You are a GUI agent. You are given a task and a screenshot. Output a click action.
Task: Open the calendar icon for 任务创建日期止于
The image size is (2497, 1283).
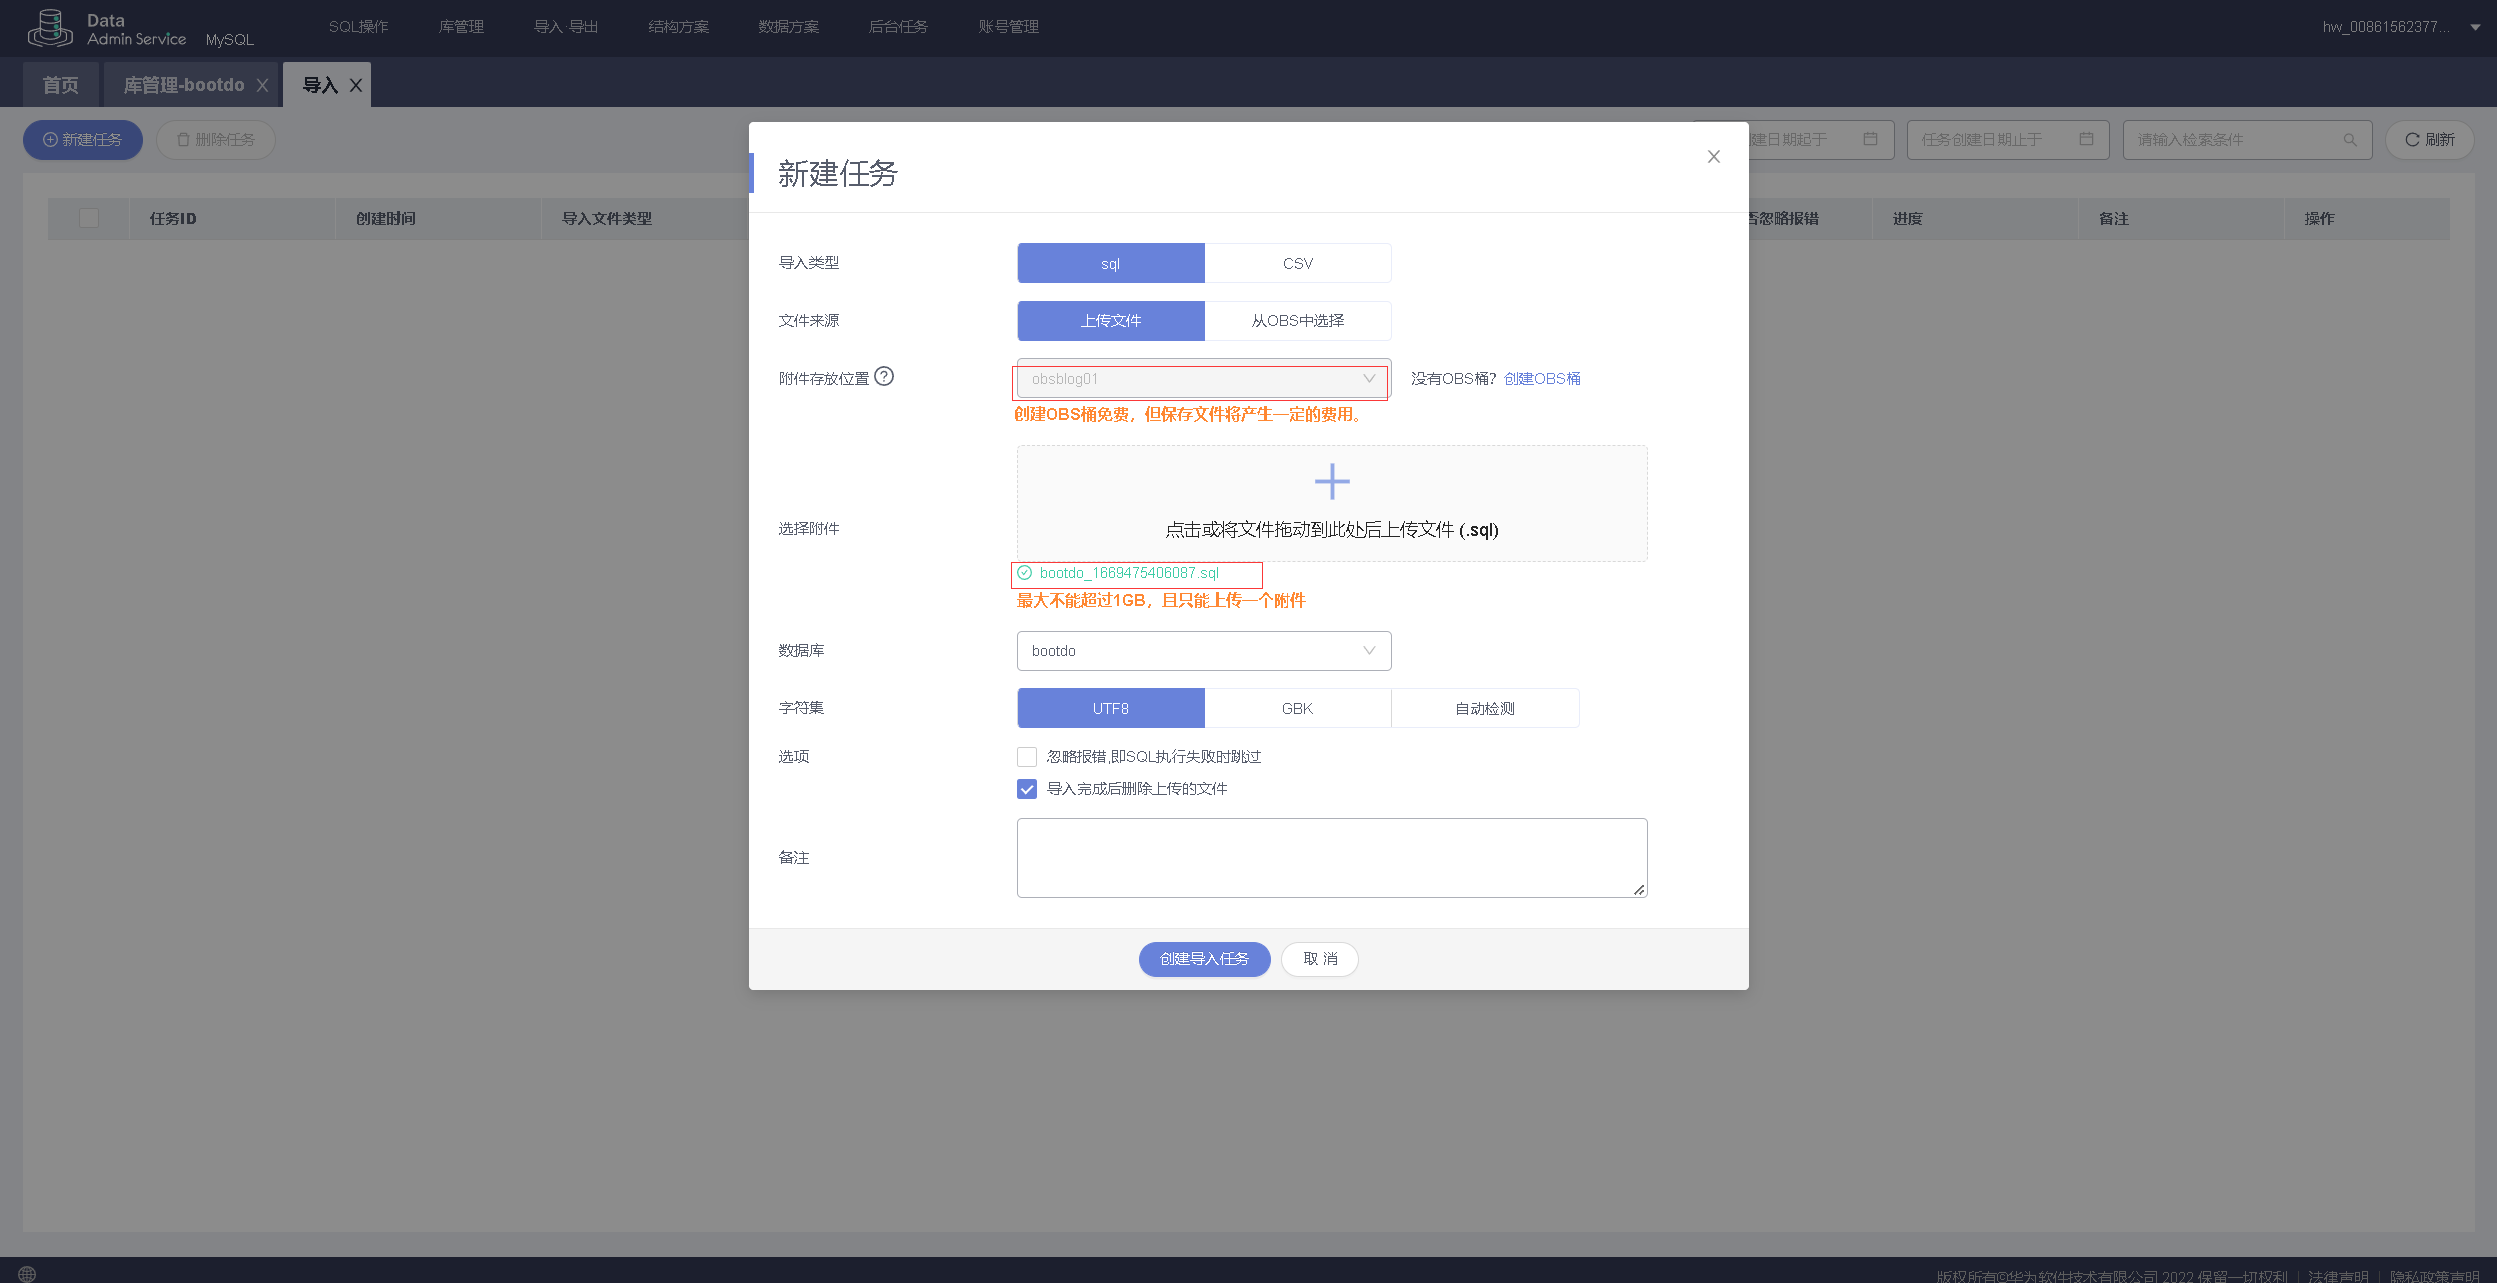[x=2086, y=139]
